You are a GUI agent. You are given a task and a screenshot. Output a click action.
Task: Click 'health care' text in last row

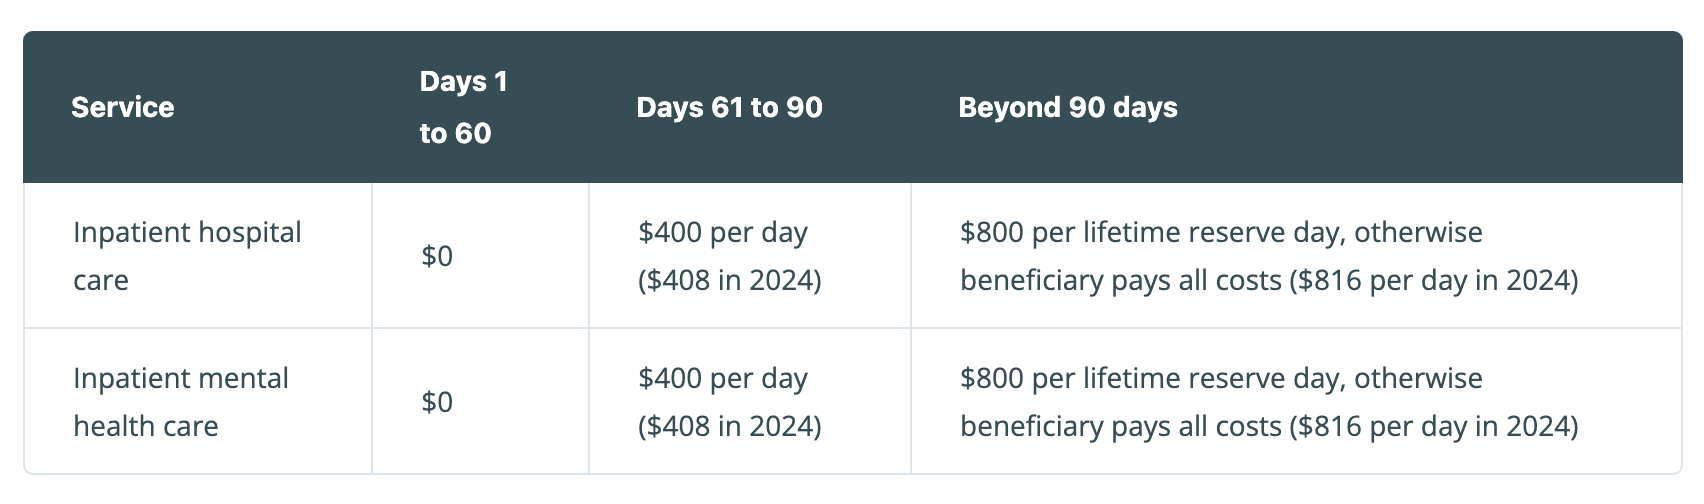tap(146, 426)
